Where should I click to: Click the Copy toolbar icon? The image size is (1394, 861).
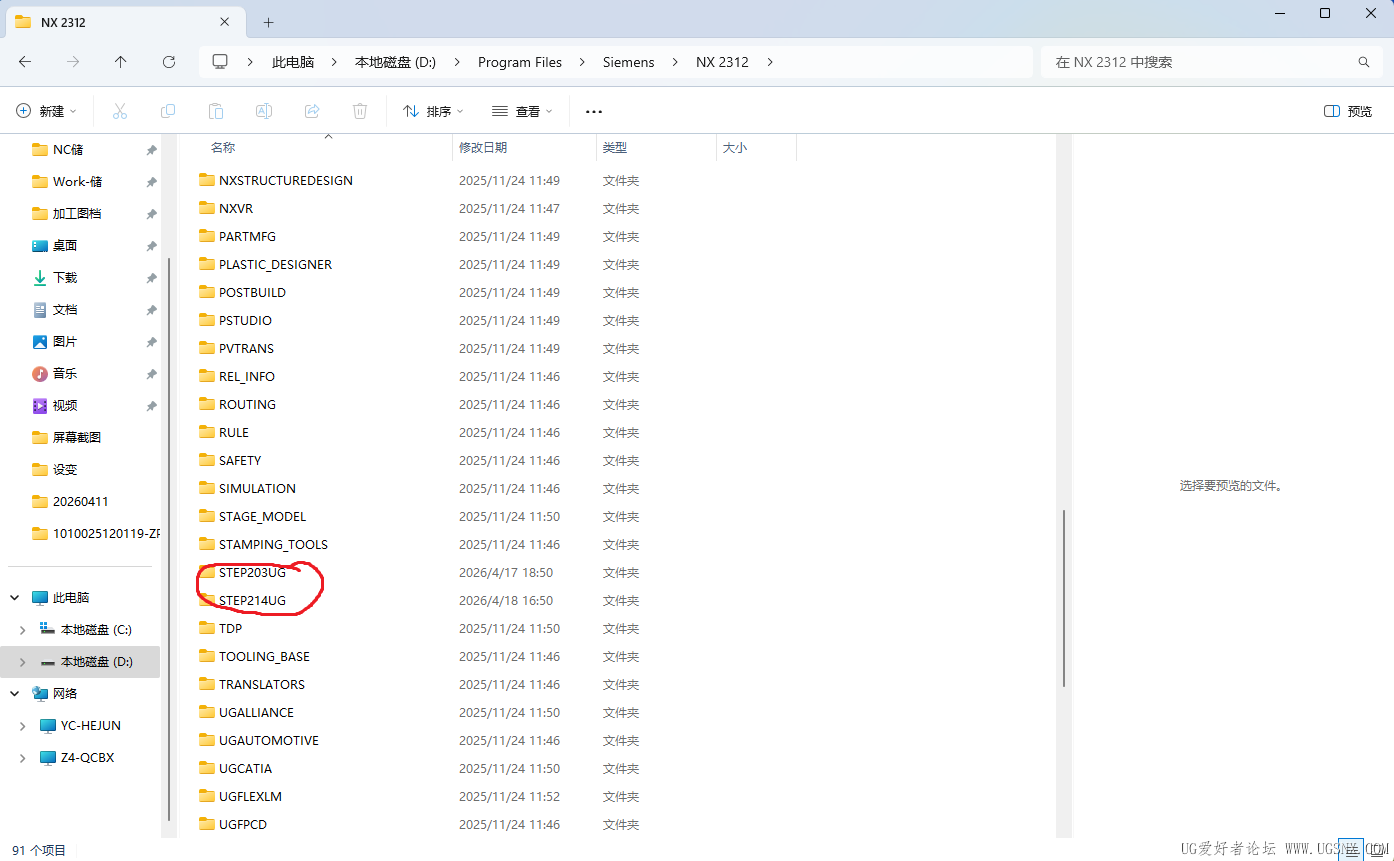168,111
